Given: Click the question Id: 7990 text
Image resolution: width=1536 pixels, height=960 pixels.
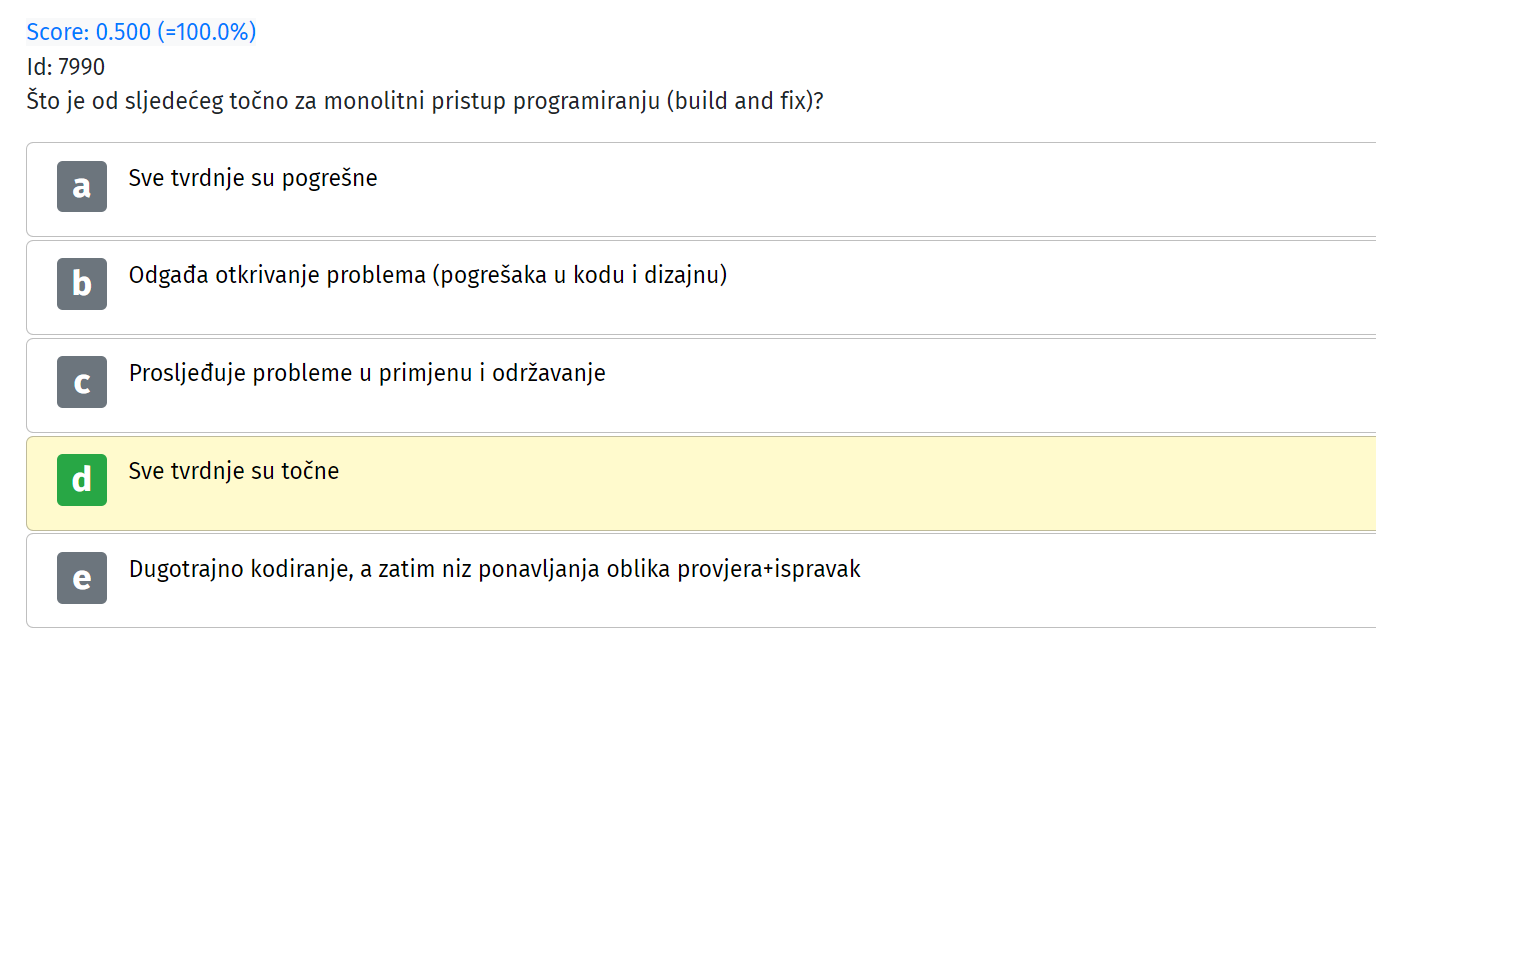Looking at the screenshot, I should coord(66,67).
